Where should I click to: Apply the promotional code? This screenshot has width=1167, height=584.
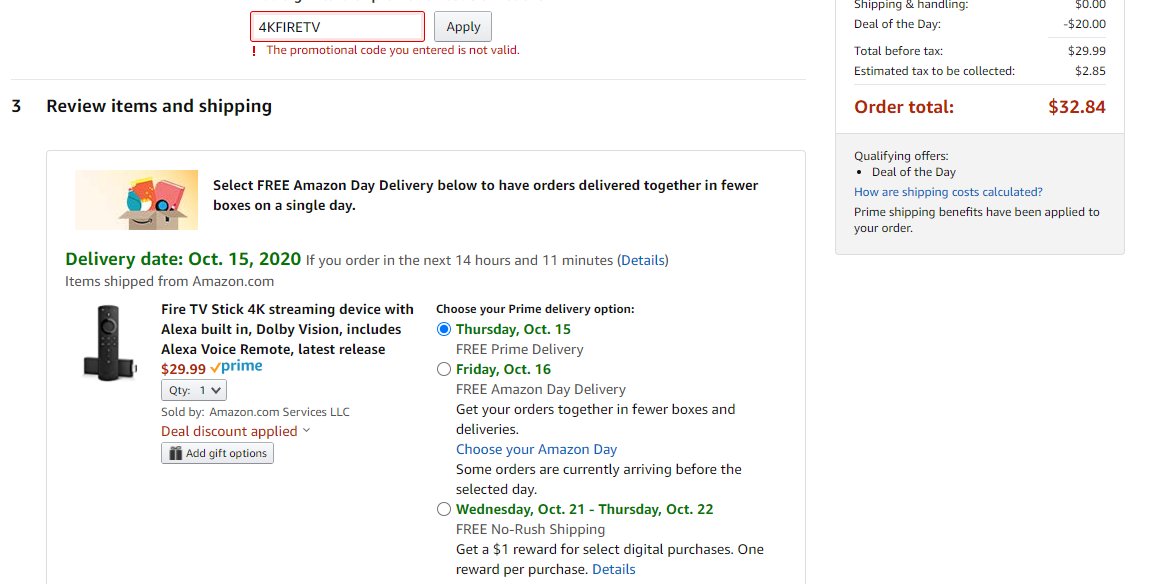click(463, 27)
